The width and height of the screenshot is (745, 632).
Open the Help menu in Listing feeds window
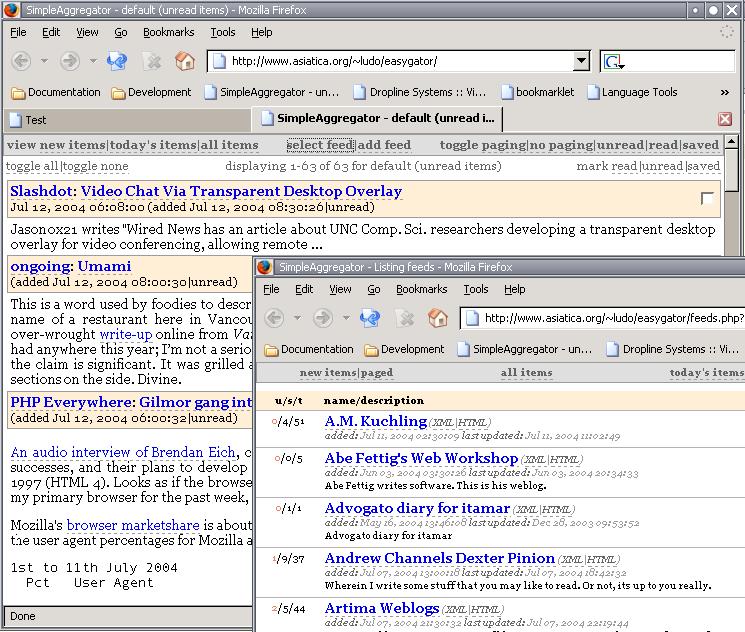(x=515, y=289)
